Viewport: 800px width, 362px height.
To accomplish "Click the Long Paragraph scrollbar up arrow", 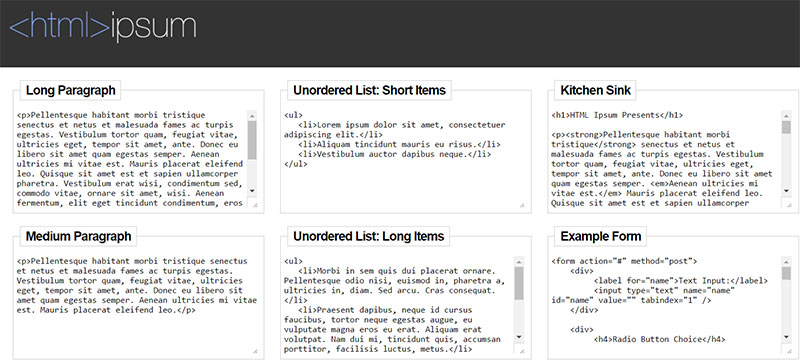I will pyautogui.click(x=252, y=115).
